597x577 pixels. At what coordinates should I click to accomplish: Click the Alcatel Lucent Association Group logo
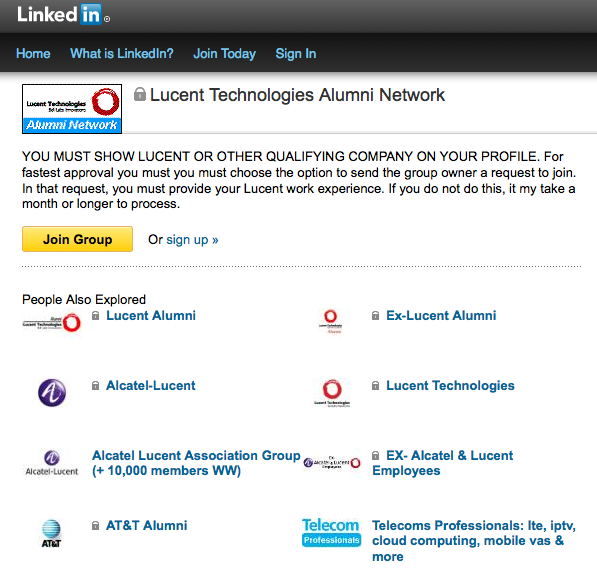[52, 463]
